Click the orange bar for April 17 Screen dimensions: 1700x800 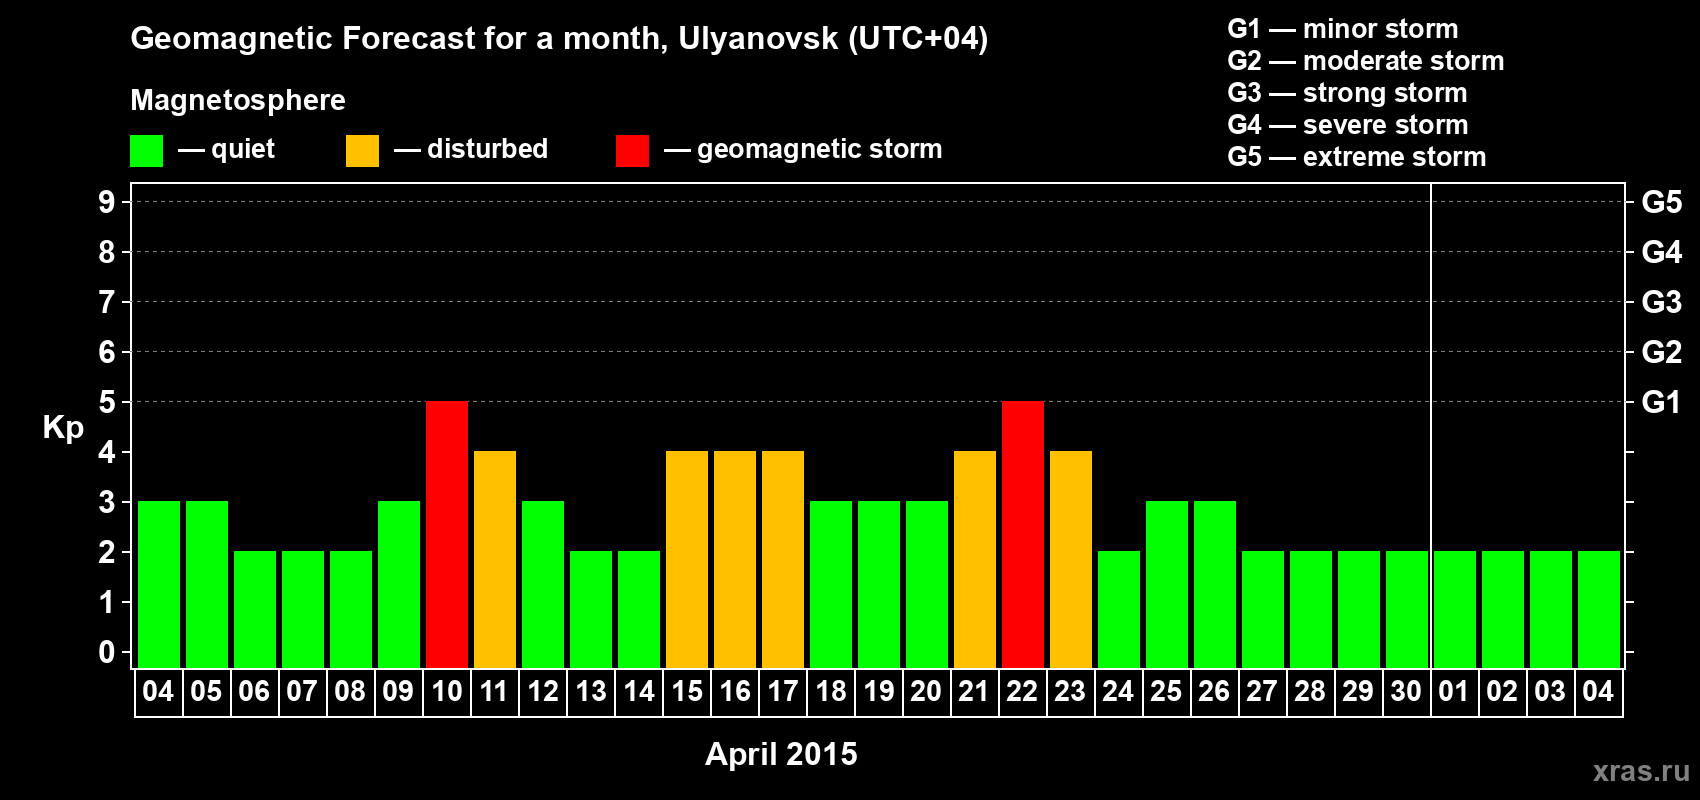click(783, 560)
